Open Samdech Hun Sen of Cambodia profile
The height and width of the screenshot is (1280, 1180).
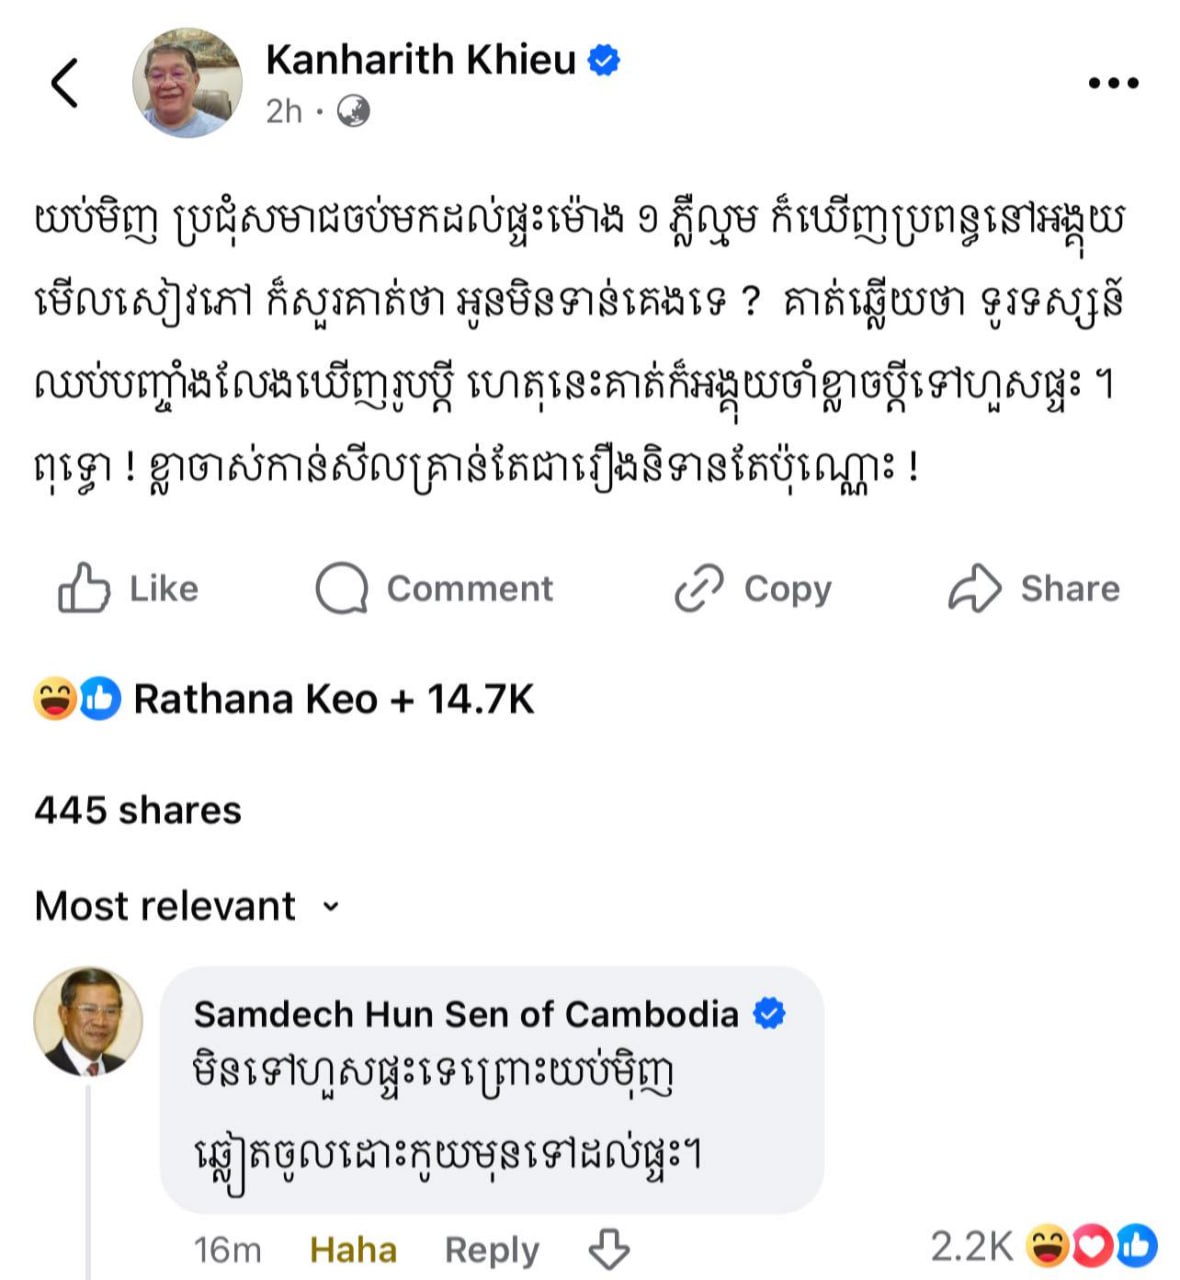(x=466, y=1014)
